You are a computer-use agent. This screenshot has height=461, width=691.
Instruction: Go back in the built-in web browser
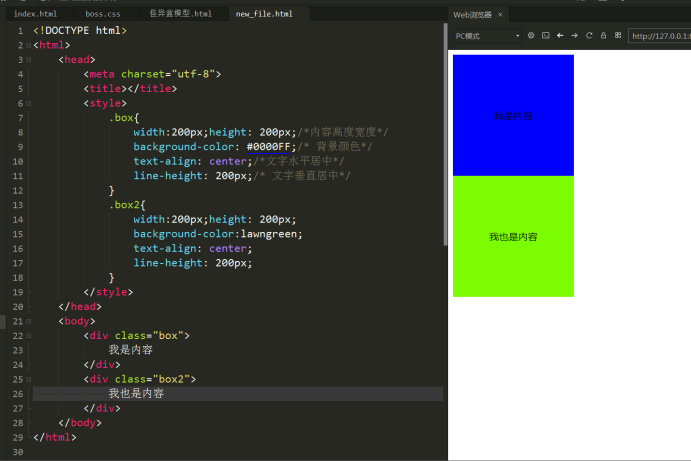pyautogui.click(x=560, y=36)
